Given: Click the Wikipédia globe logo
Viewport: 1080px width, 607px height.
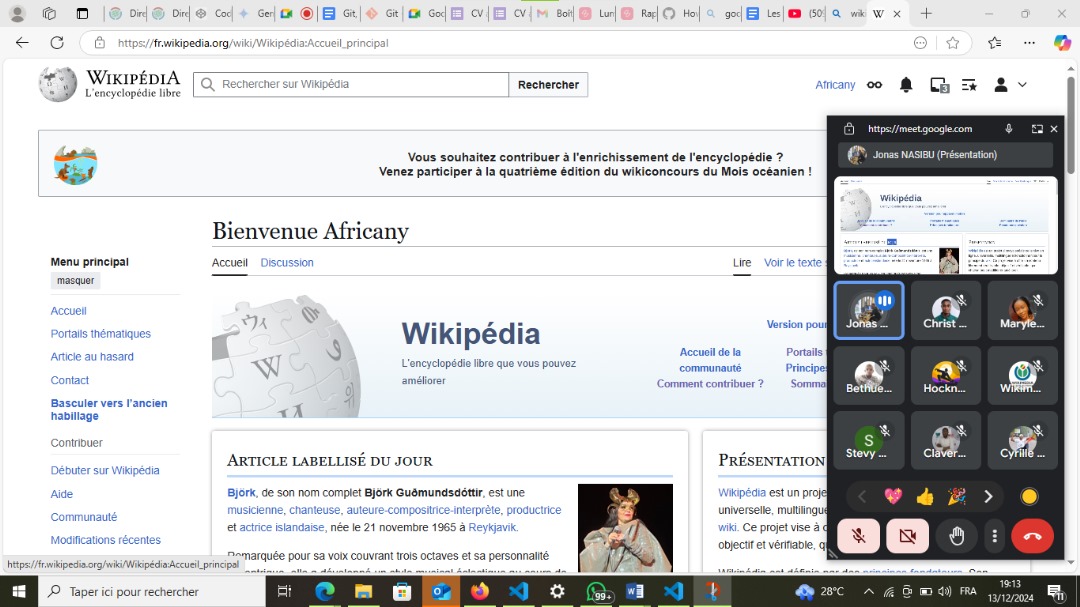Looking at the screenshot, I should coord(57,84).
